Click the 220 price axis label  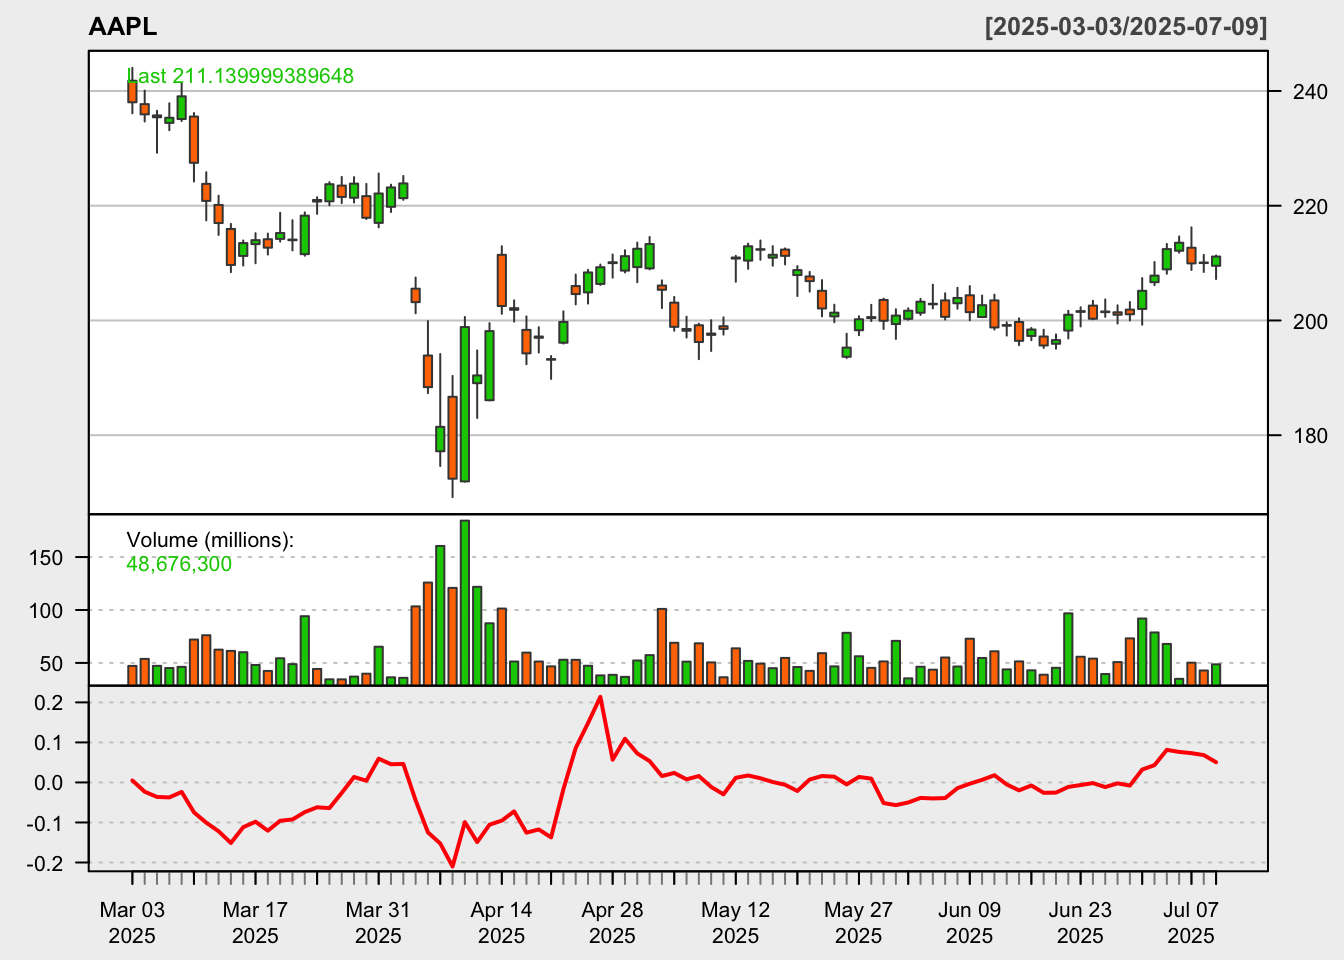(x=1311, y=207)
